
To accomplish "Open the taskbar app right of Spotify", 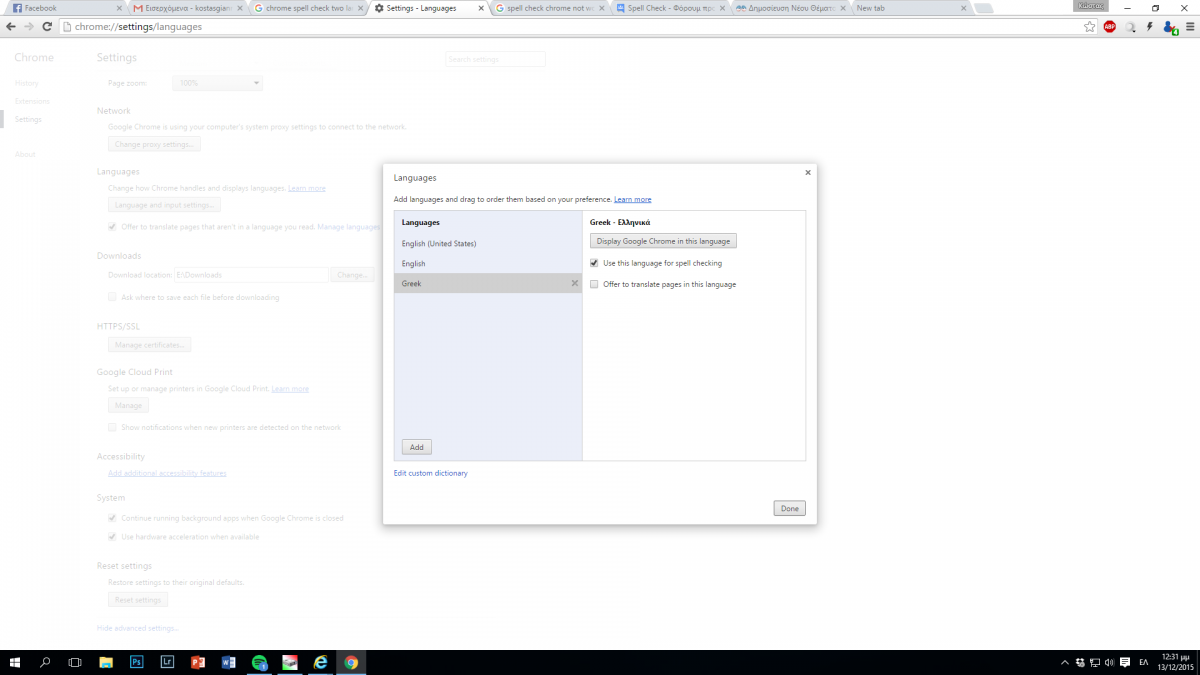I will click(x=289, y=662).
